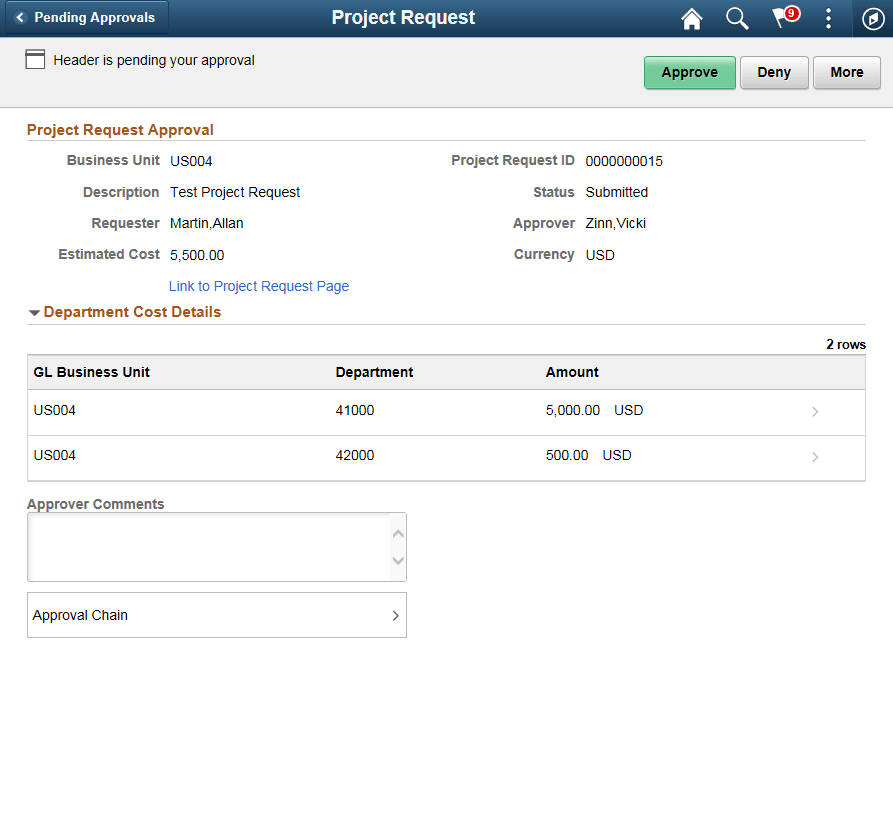Return to Pending Approvals list
This screenshot has width=893, height=819.
[x=90, y=16]
